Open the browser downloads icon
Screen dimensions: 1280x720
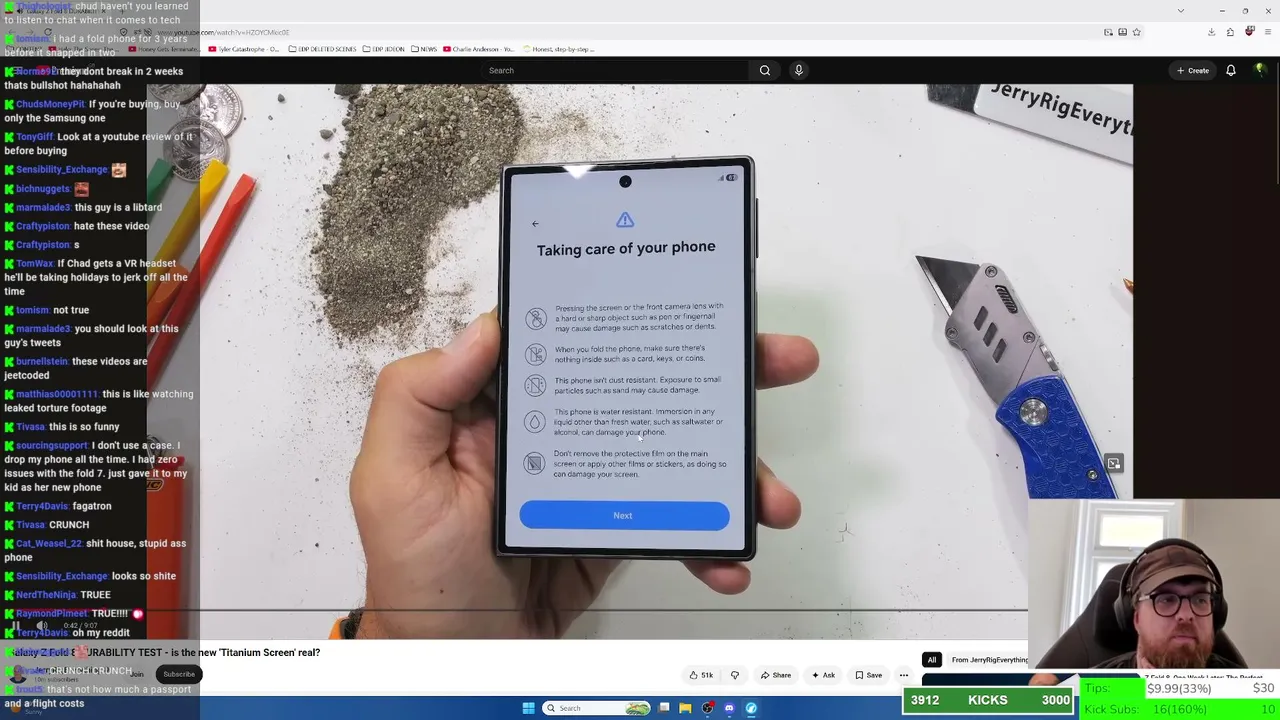[x=1211, y=32]
